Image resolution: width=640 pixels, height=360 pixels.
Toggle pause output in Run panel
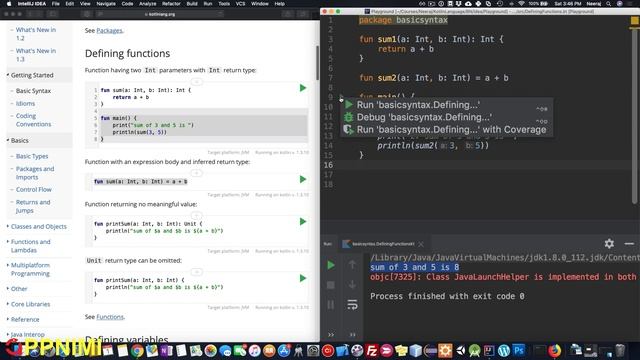coord(331,304)
